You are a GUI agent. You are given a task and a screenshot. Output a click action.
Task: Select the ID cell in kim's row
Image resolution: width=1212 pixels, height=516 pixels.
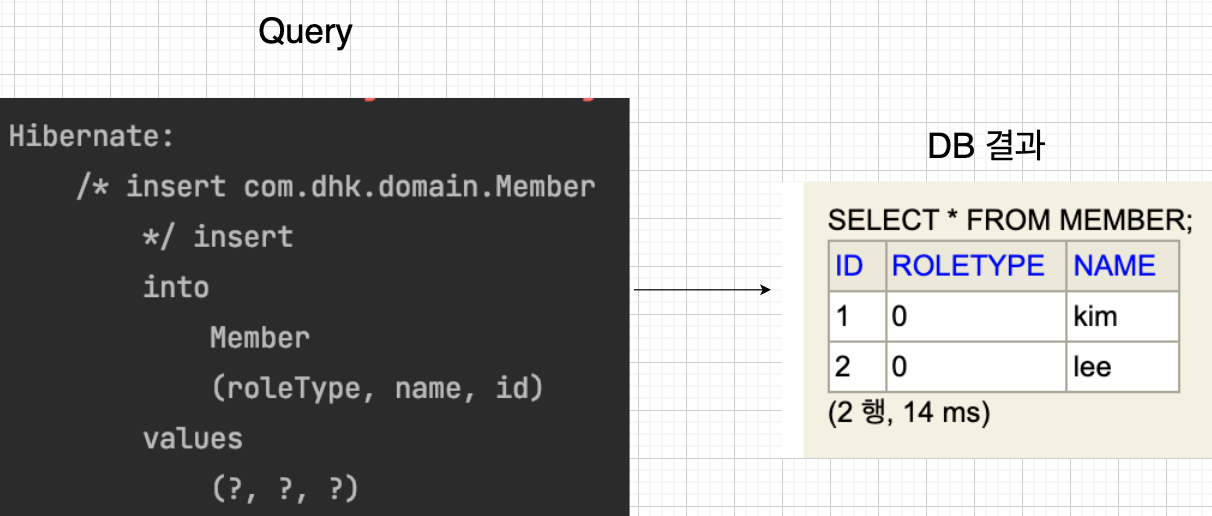pyautogui.click(x=857, y=316)
